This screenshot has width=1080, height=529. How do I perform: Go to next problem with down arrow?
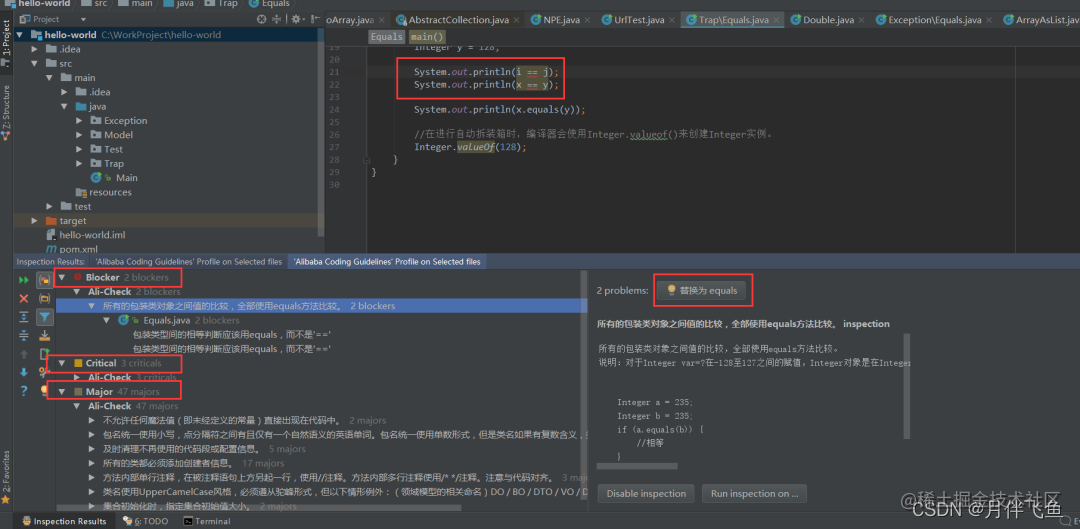point(23,373)
